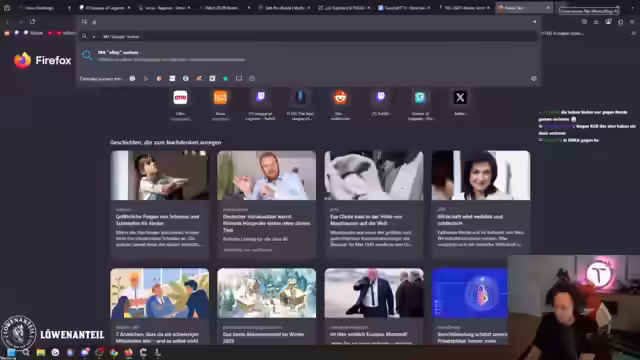Open the Reddit shortcut tile

(340, 98)
